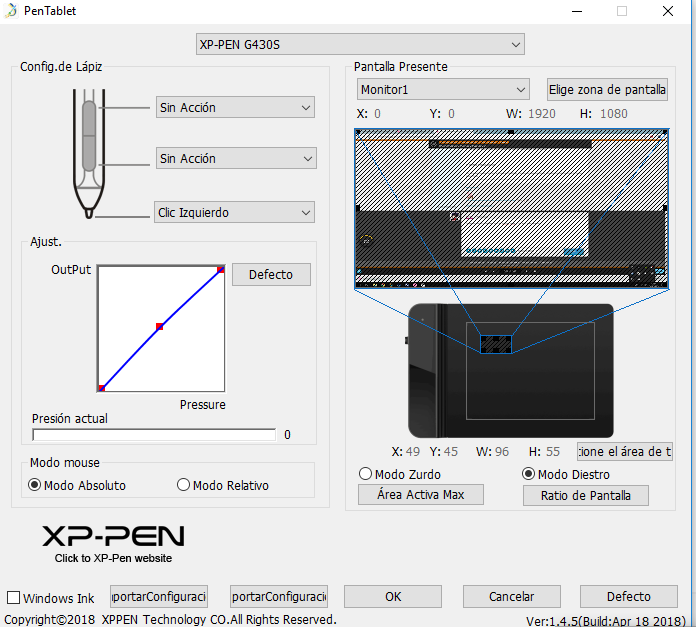This screenshot has width=696, height=627.
Task: Reset pressure curve with the Ajust. Defecto button
Action: tap(271, 274)
